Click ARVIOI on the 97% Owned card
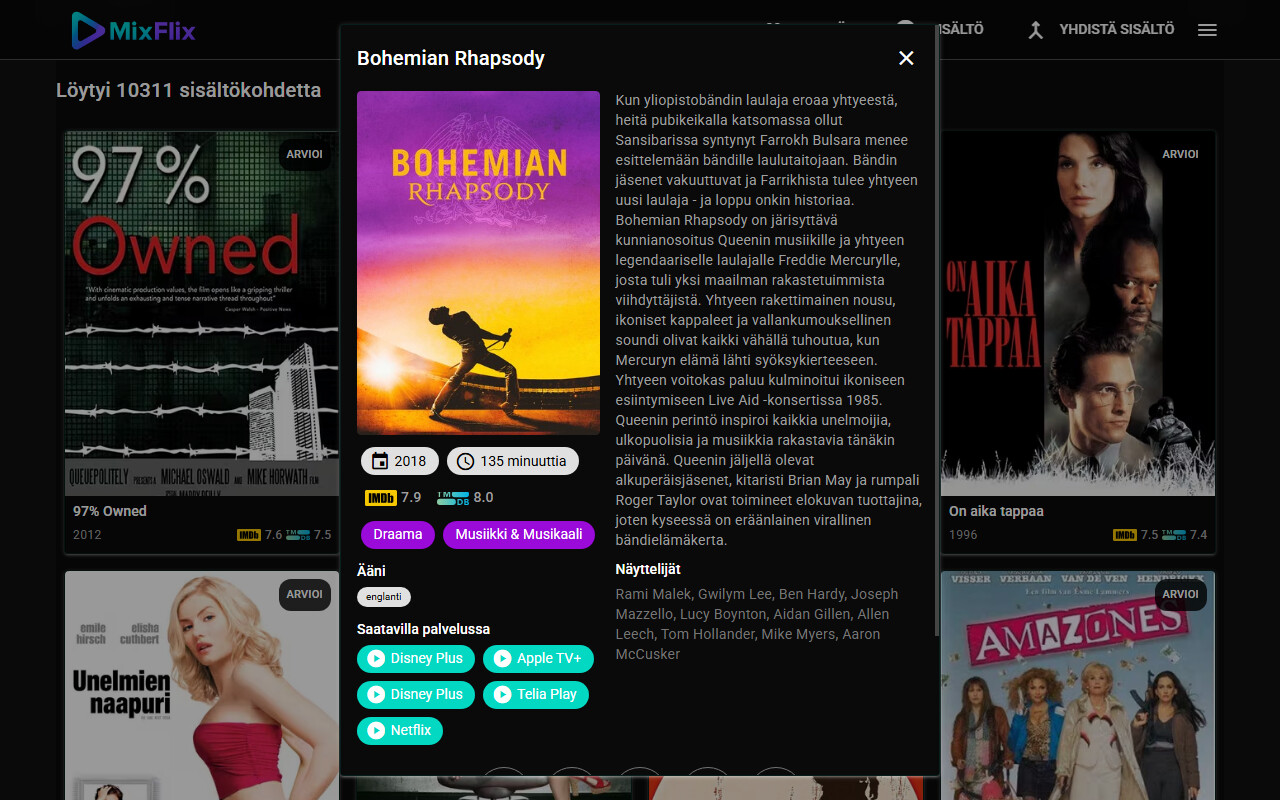 (x=304, y=154)
